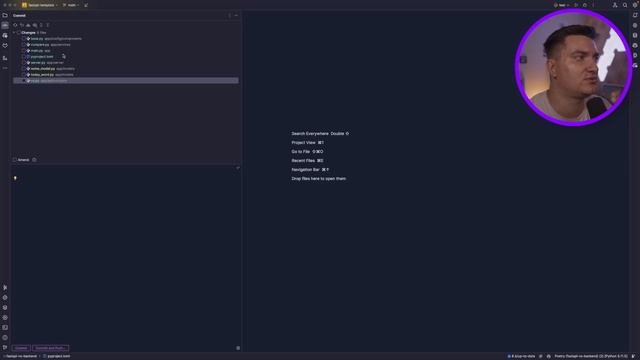Open the Structure tool window icon
Viewport: 640px width, 360px height.
5,58
